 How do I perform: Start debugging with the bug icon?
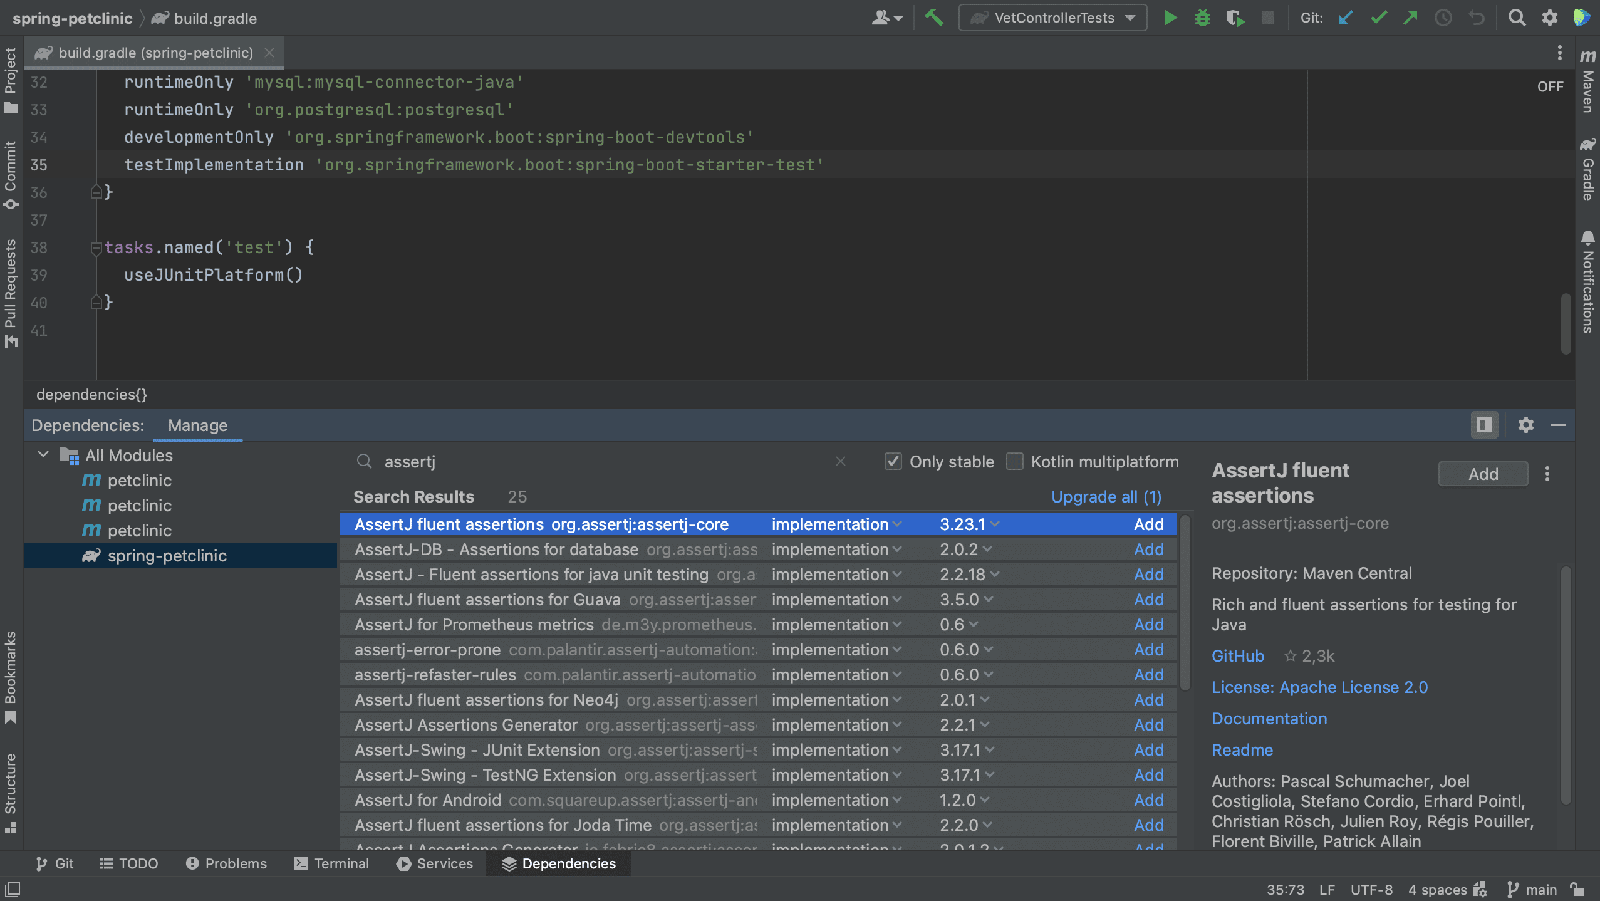pyautogui.click(x=1202, y=17)
